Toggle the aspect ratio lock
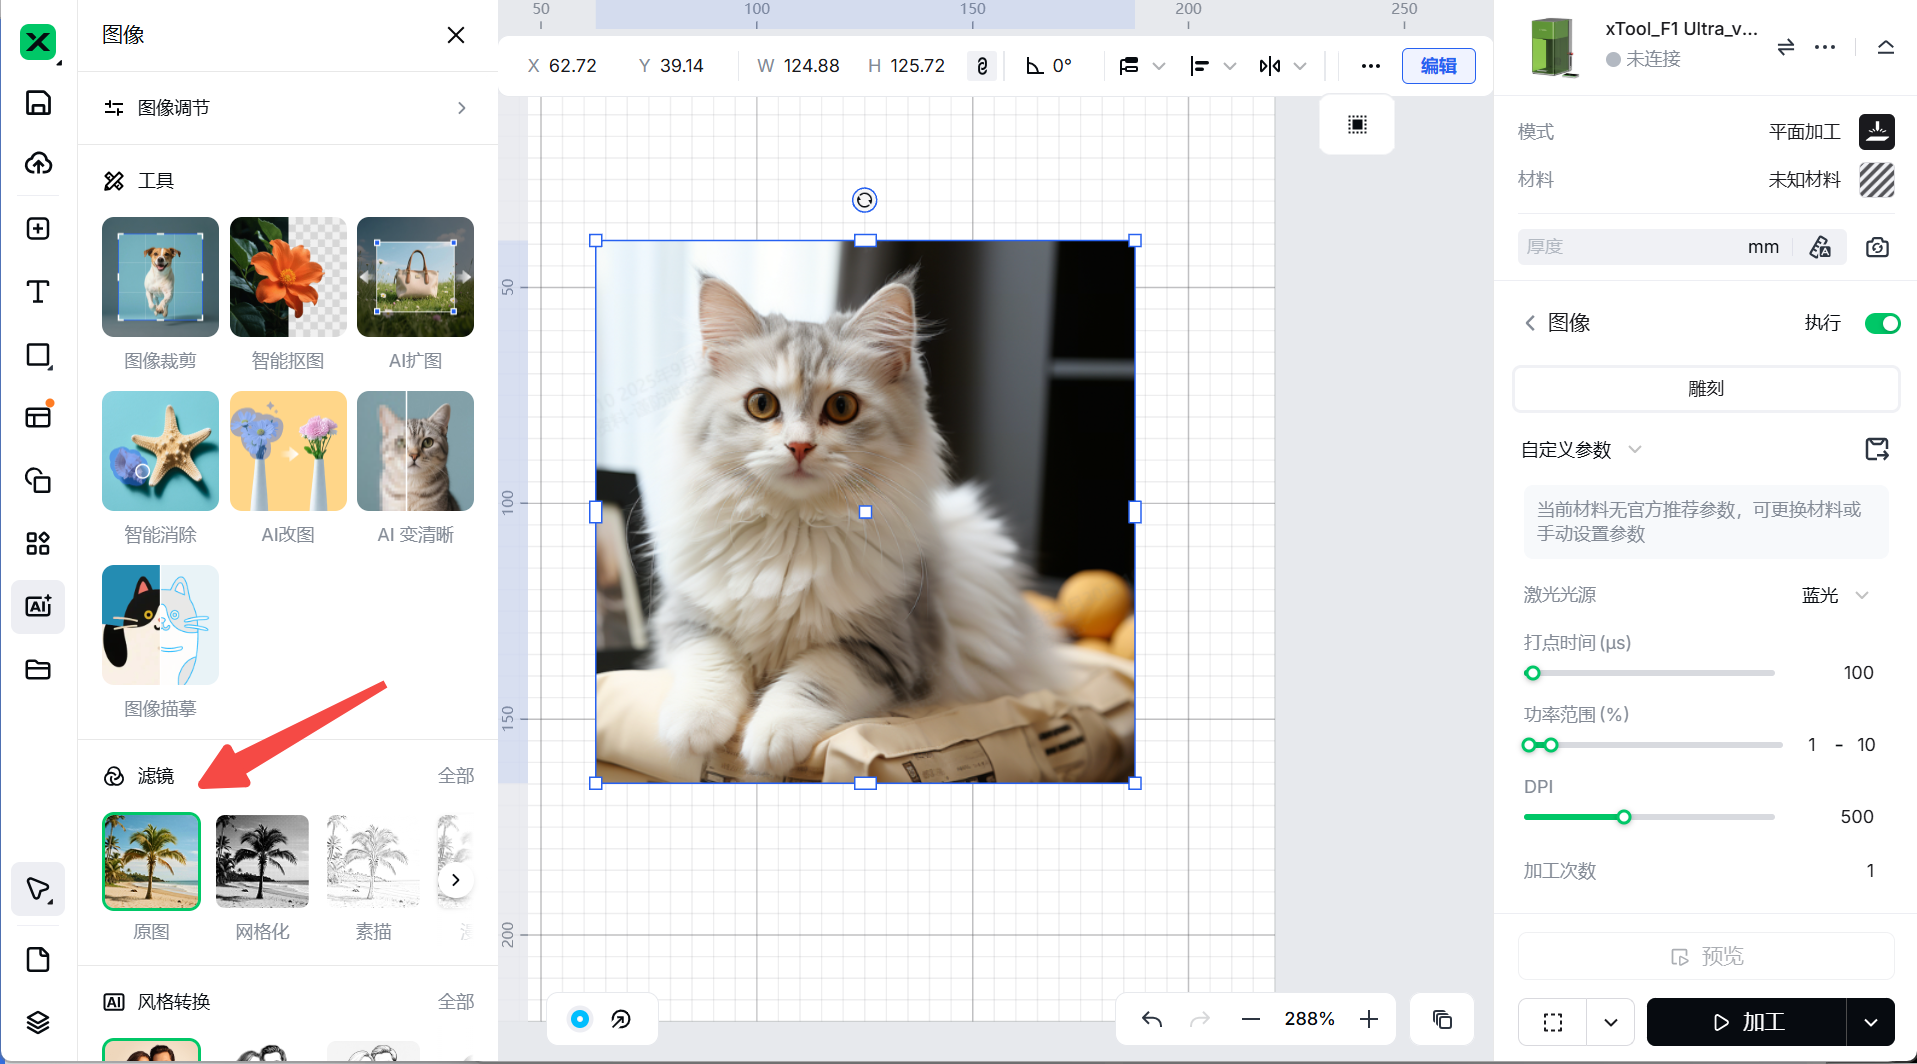Image resolution: width=1917 pixels, height=1064 pixels. pos(982,66)
